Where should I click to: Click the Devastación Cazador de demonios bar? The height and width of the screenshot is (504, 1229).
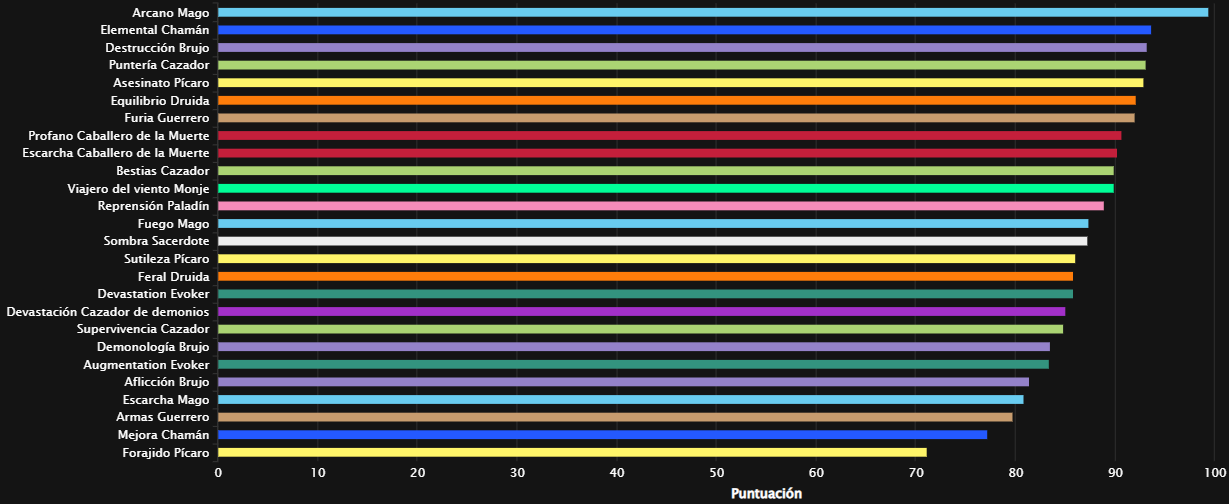[x=641, y=311]
